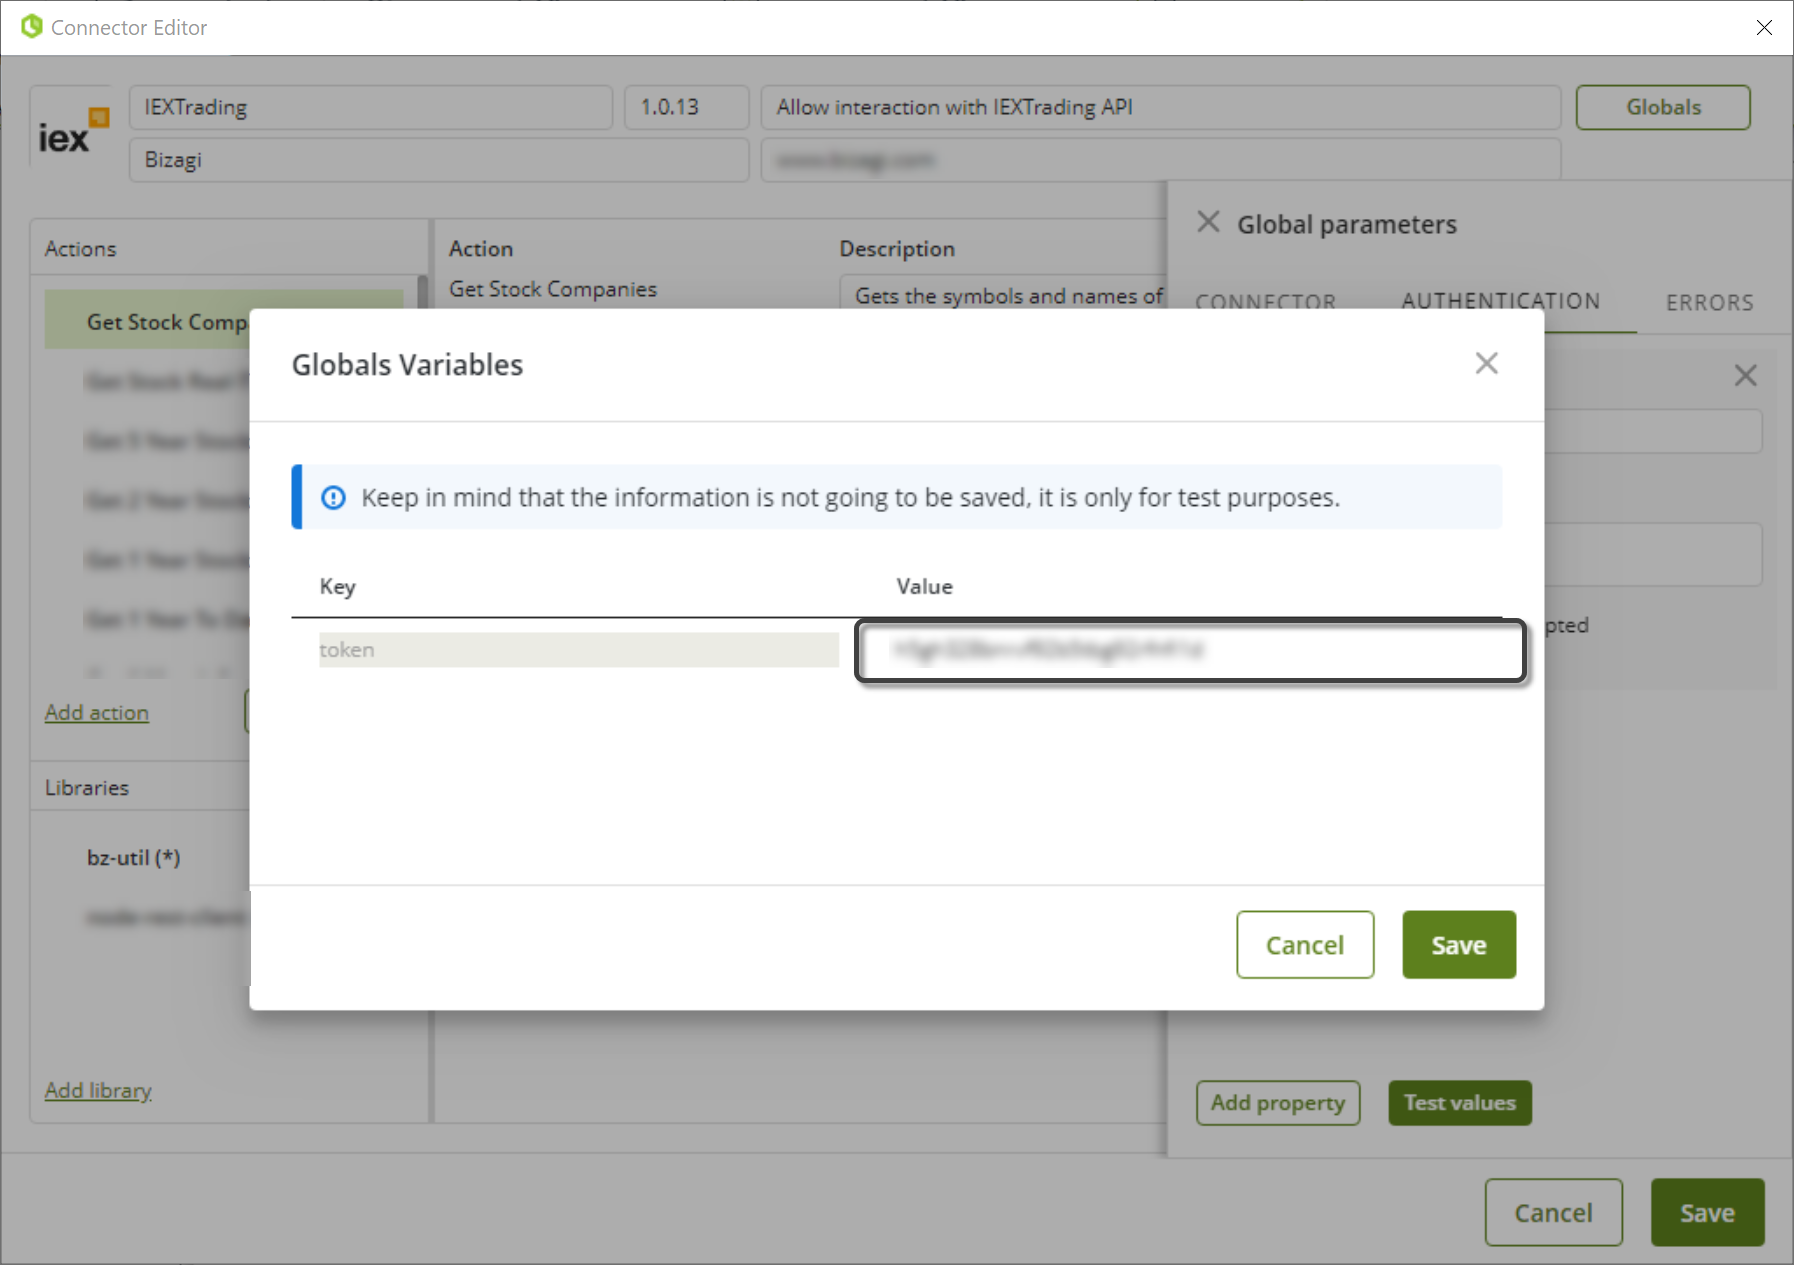Click Save in Globals Variables dialog
The height and width of the screenshot is (1265, 1794).
[x=1458, y=944]
